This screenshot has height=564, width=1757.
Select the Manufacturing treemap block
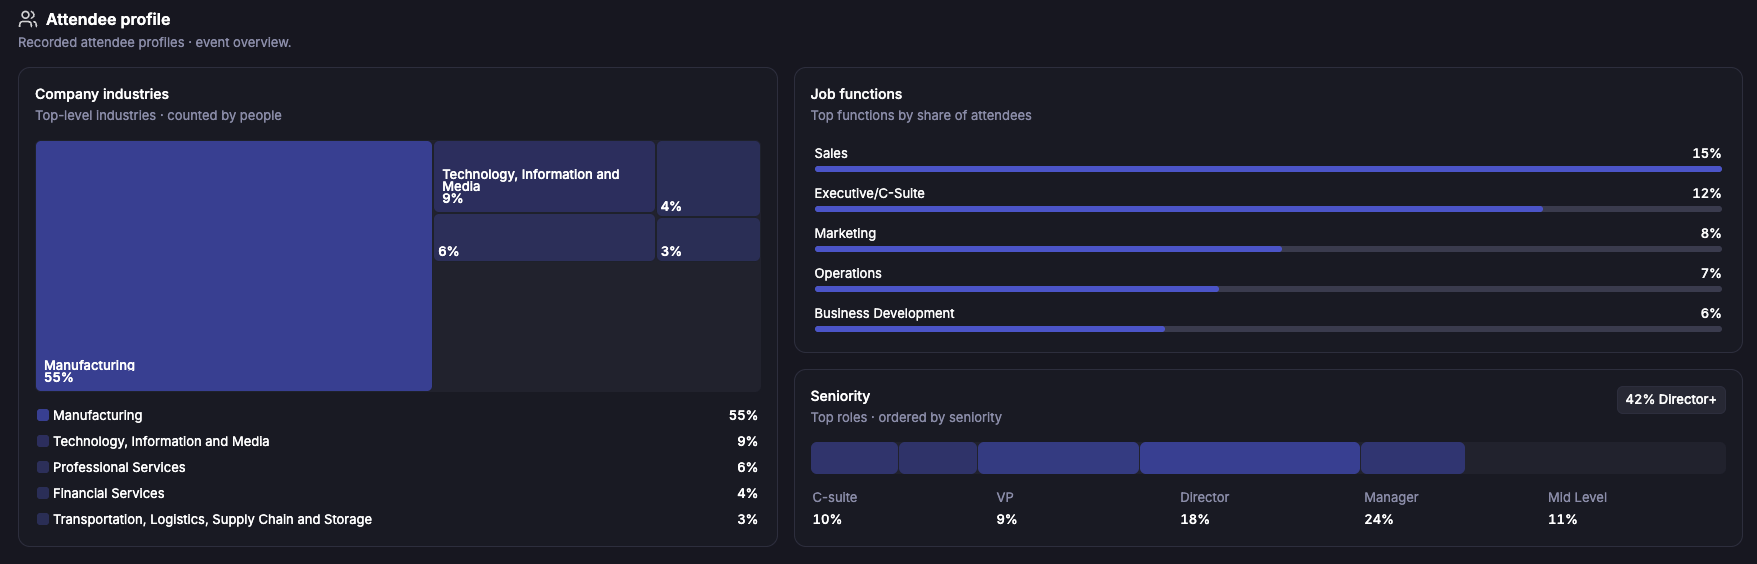click(234, 266)
